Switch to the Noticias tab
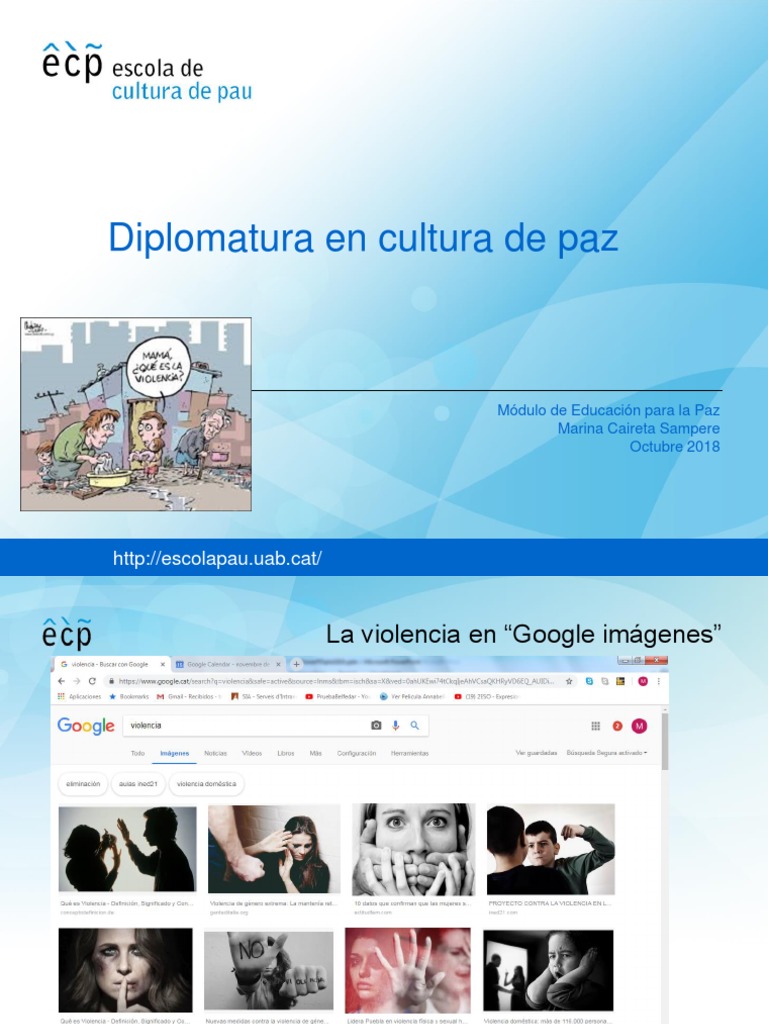This screenshot has height=1024, width=768. 216,753
